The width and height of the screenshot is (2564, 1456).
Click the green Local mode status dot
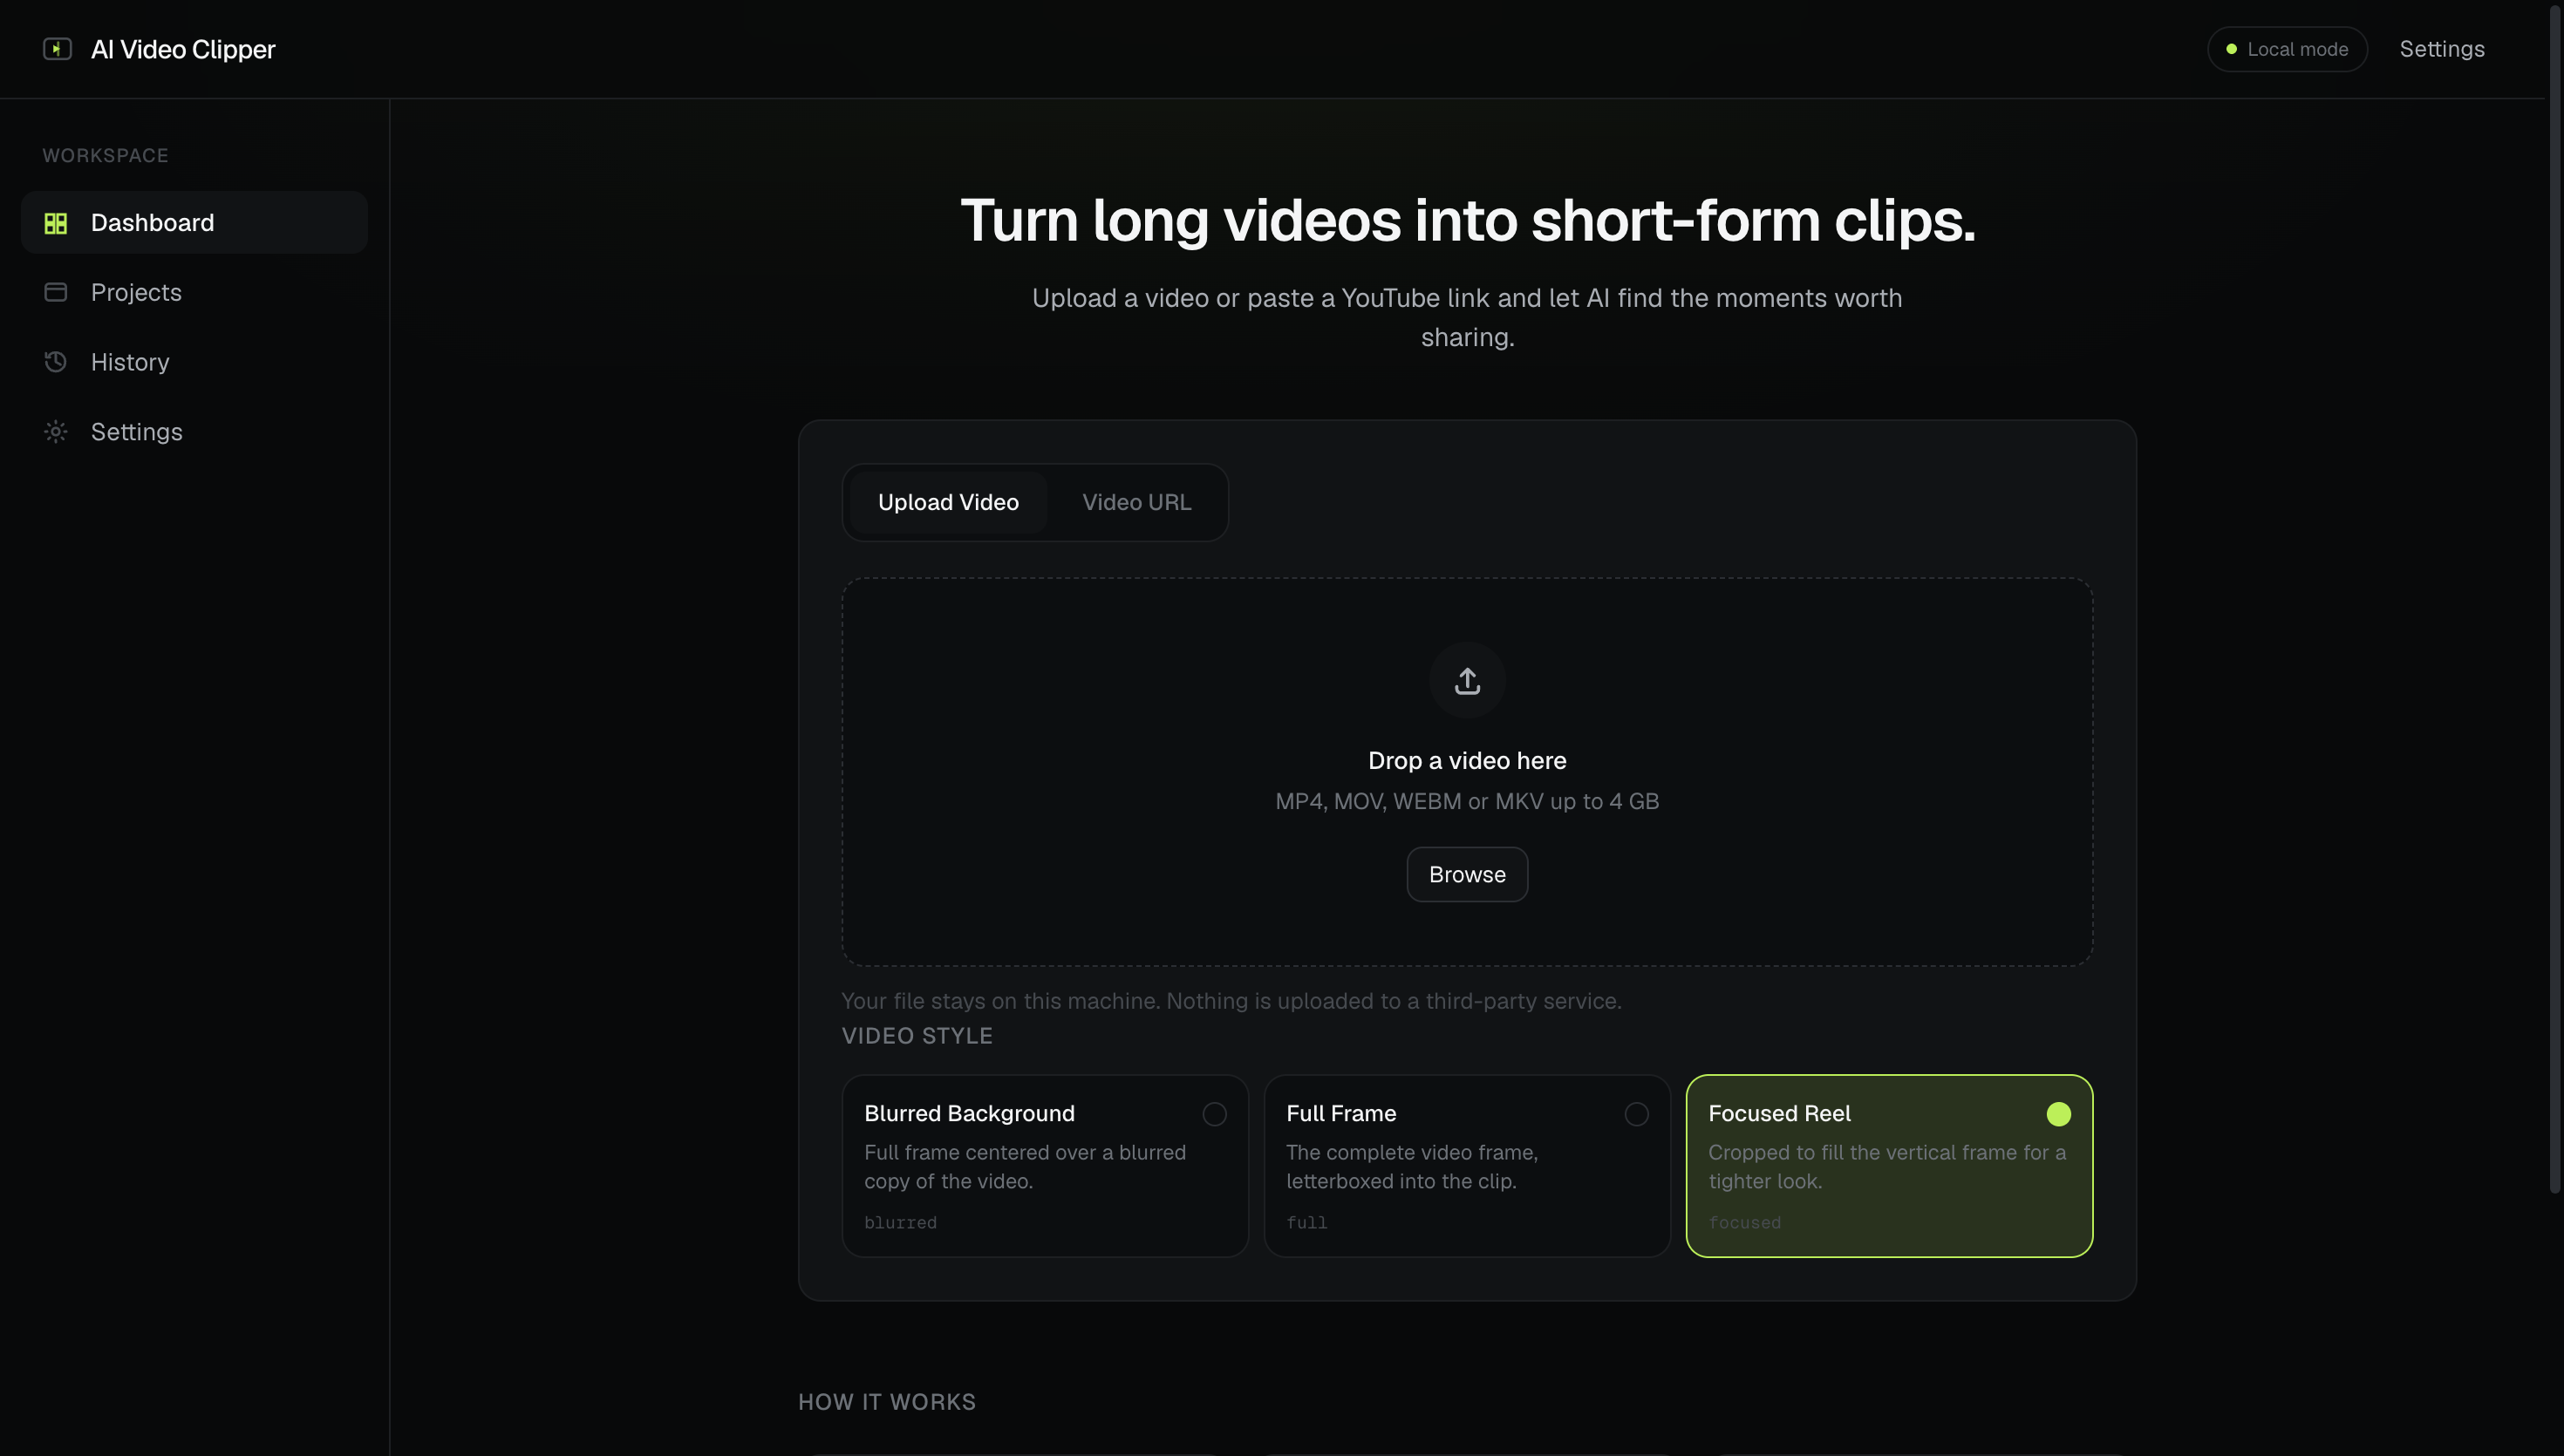[2231, 49]
